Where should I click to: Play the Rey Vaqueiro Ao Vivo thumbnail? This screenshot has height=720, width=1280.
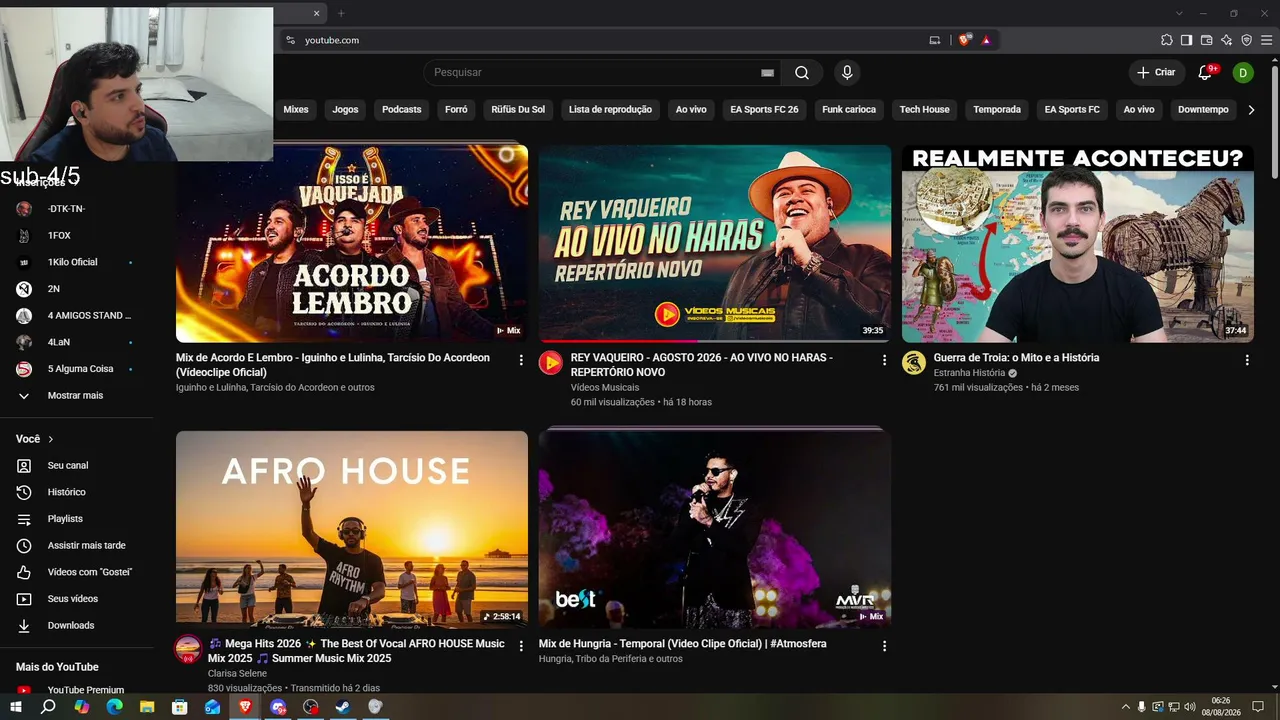[x=715, y=244]
